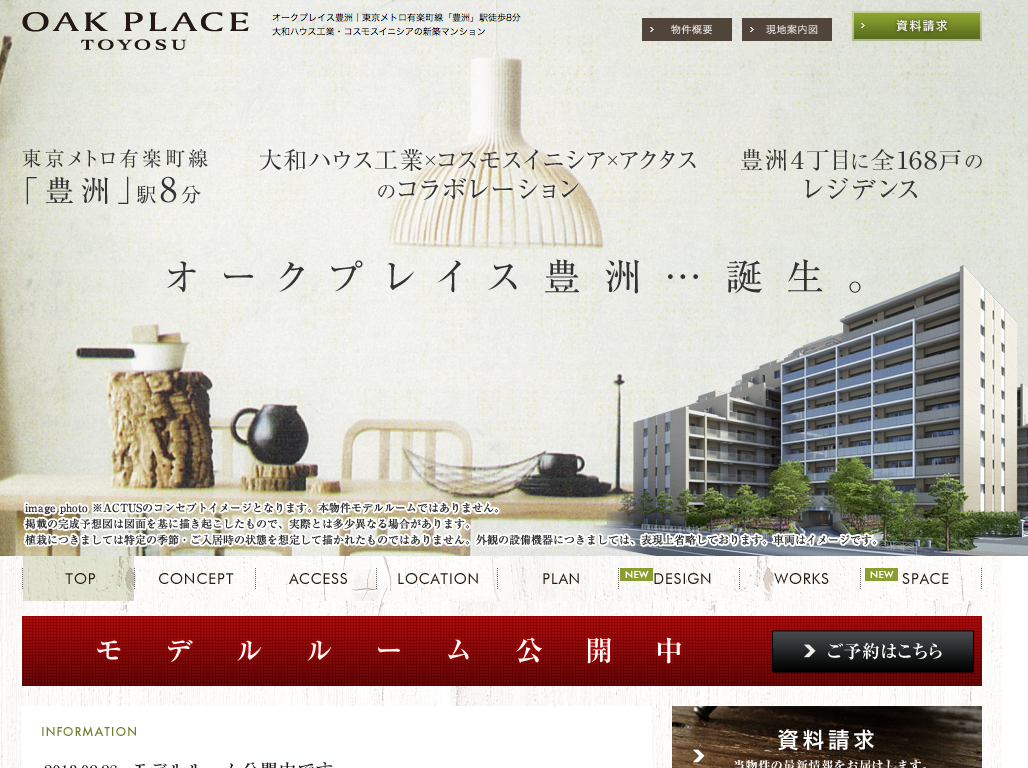Go to the CONCEPT tab
1028x768 pixels.
(x=195, y=579)
